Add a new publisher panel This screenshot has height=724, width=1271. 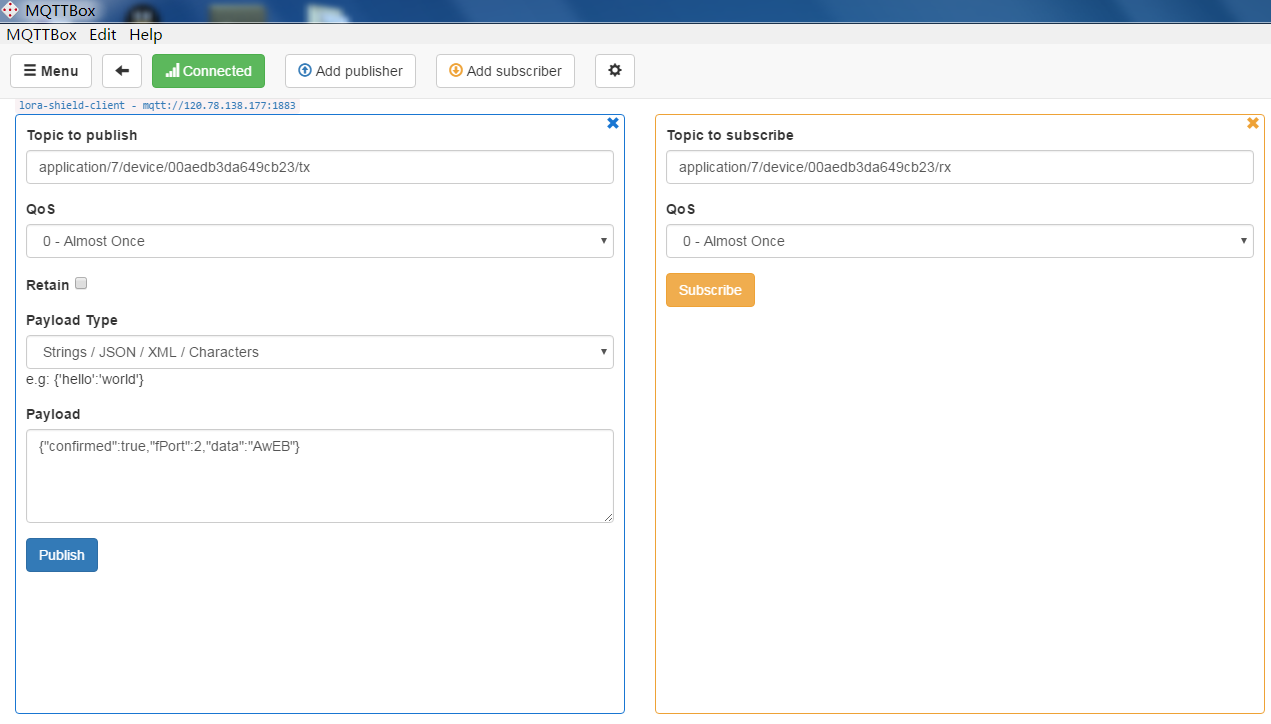coord(350,71)
